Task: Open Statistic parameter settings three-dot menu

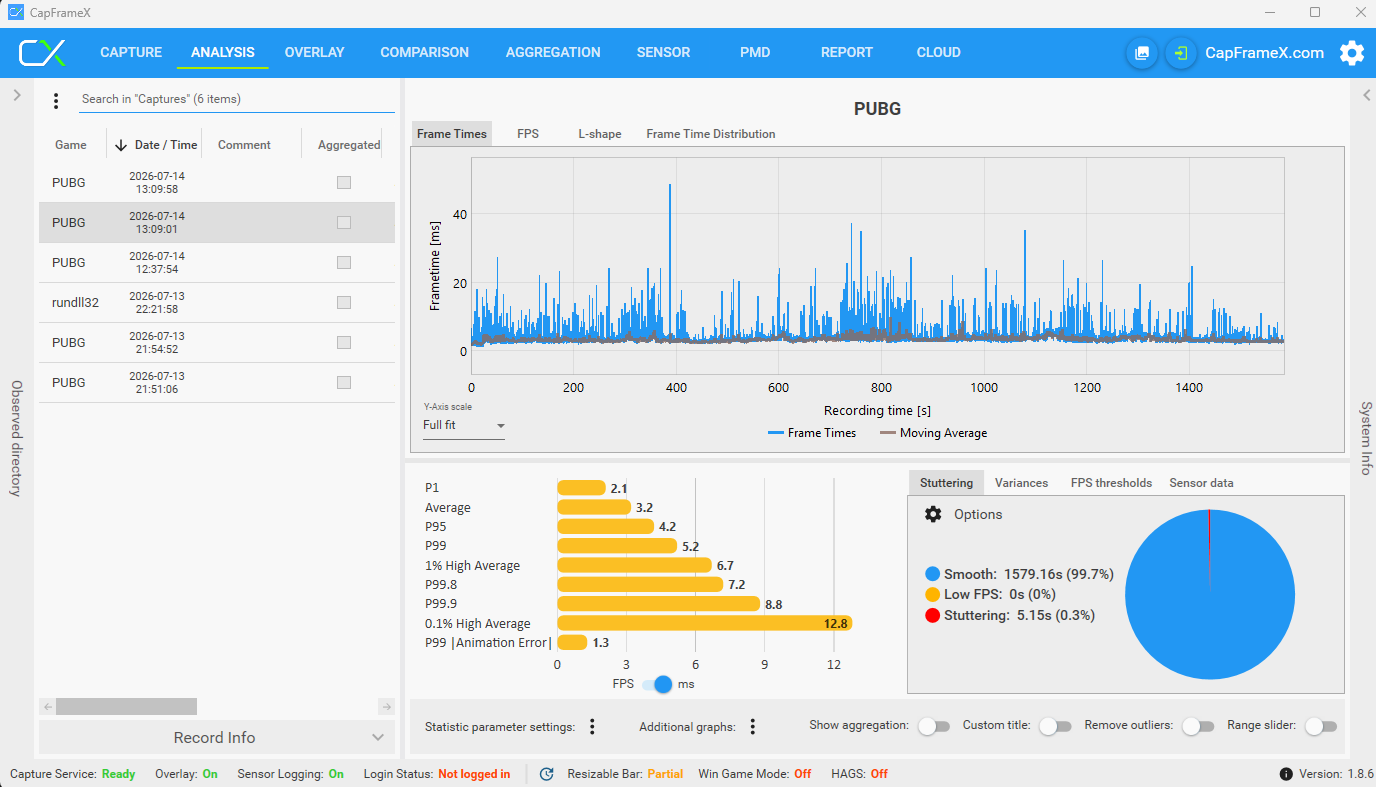Action: (x=592, y=727)
